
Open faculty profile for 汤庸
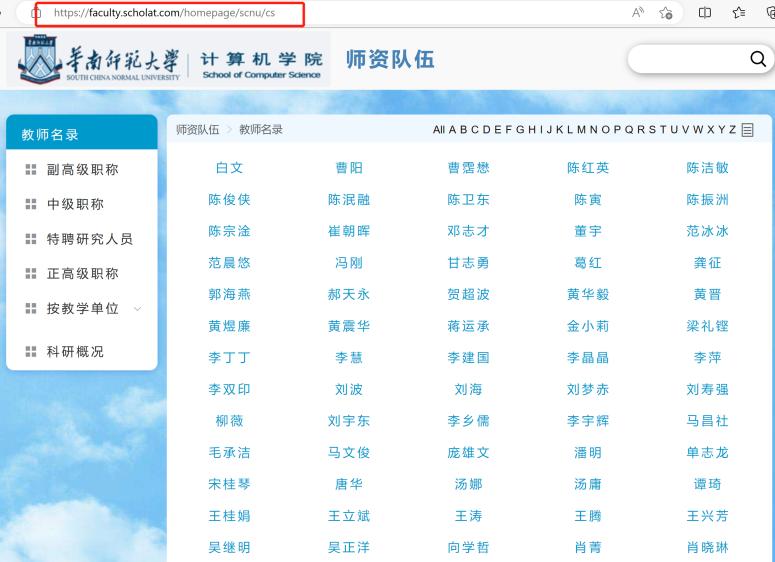(588, 484)
